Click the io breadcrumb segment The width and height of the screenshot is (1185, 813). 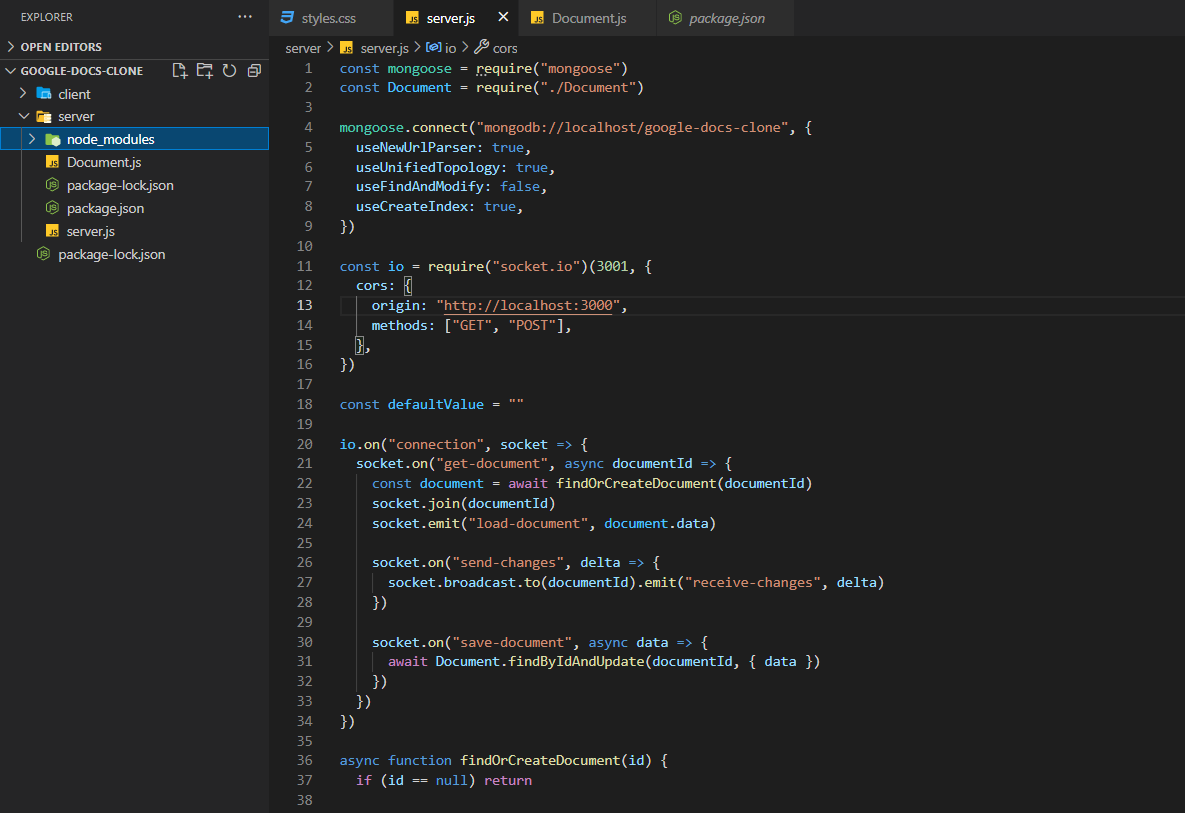click(x=450, y=48)
